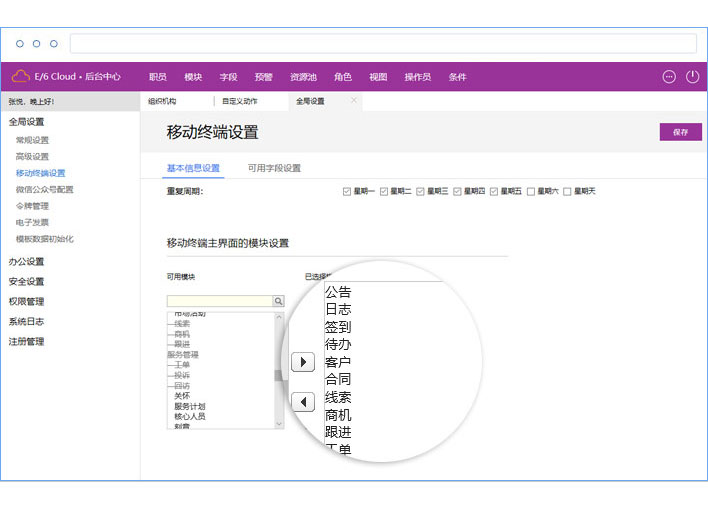Viewport: 708px width, 520px height.
Task: Switch to the 可用字段设置 tab
Action: point(274,168)
